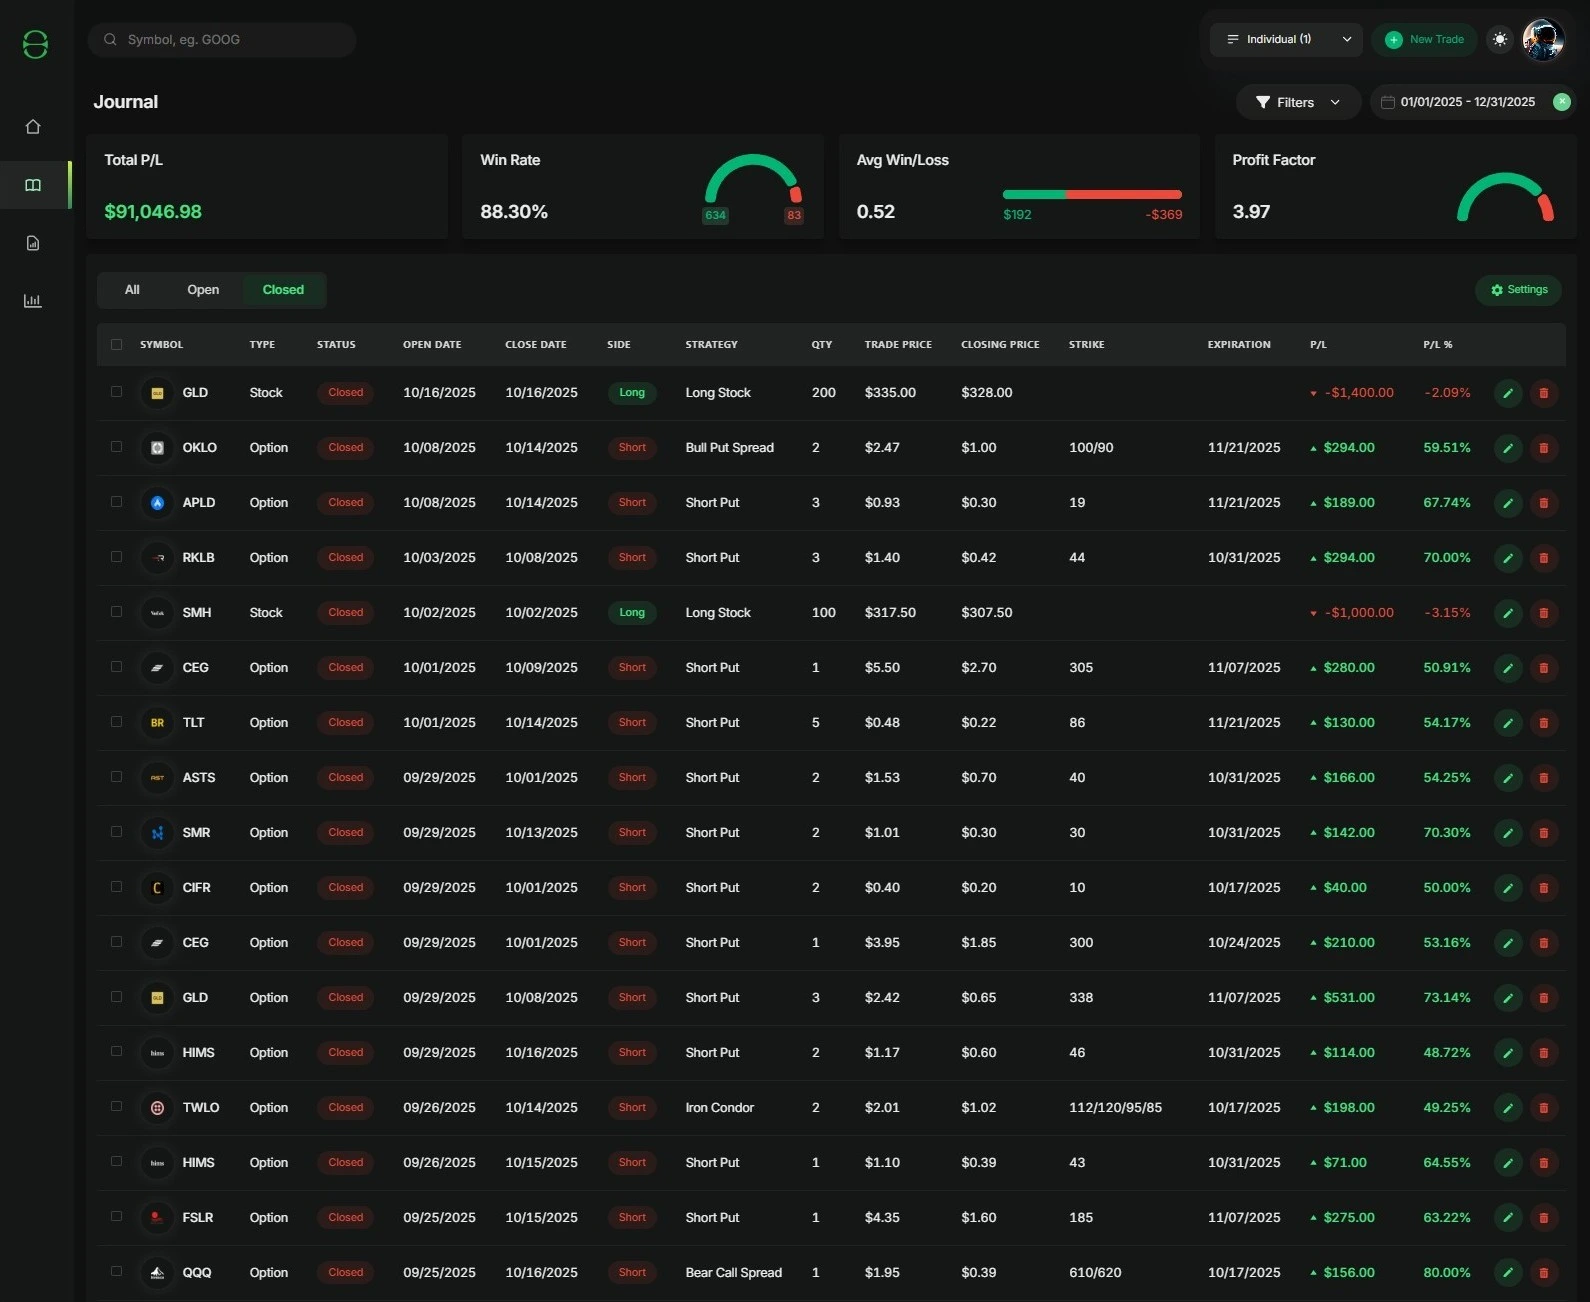
Task: Click the Win Rate gauge
Action: point(753,180)
